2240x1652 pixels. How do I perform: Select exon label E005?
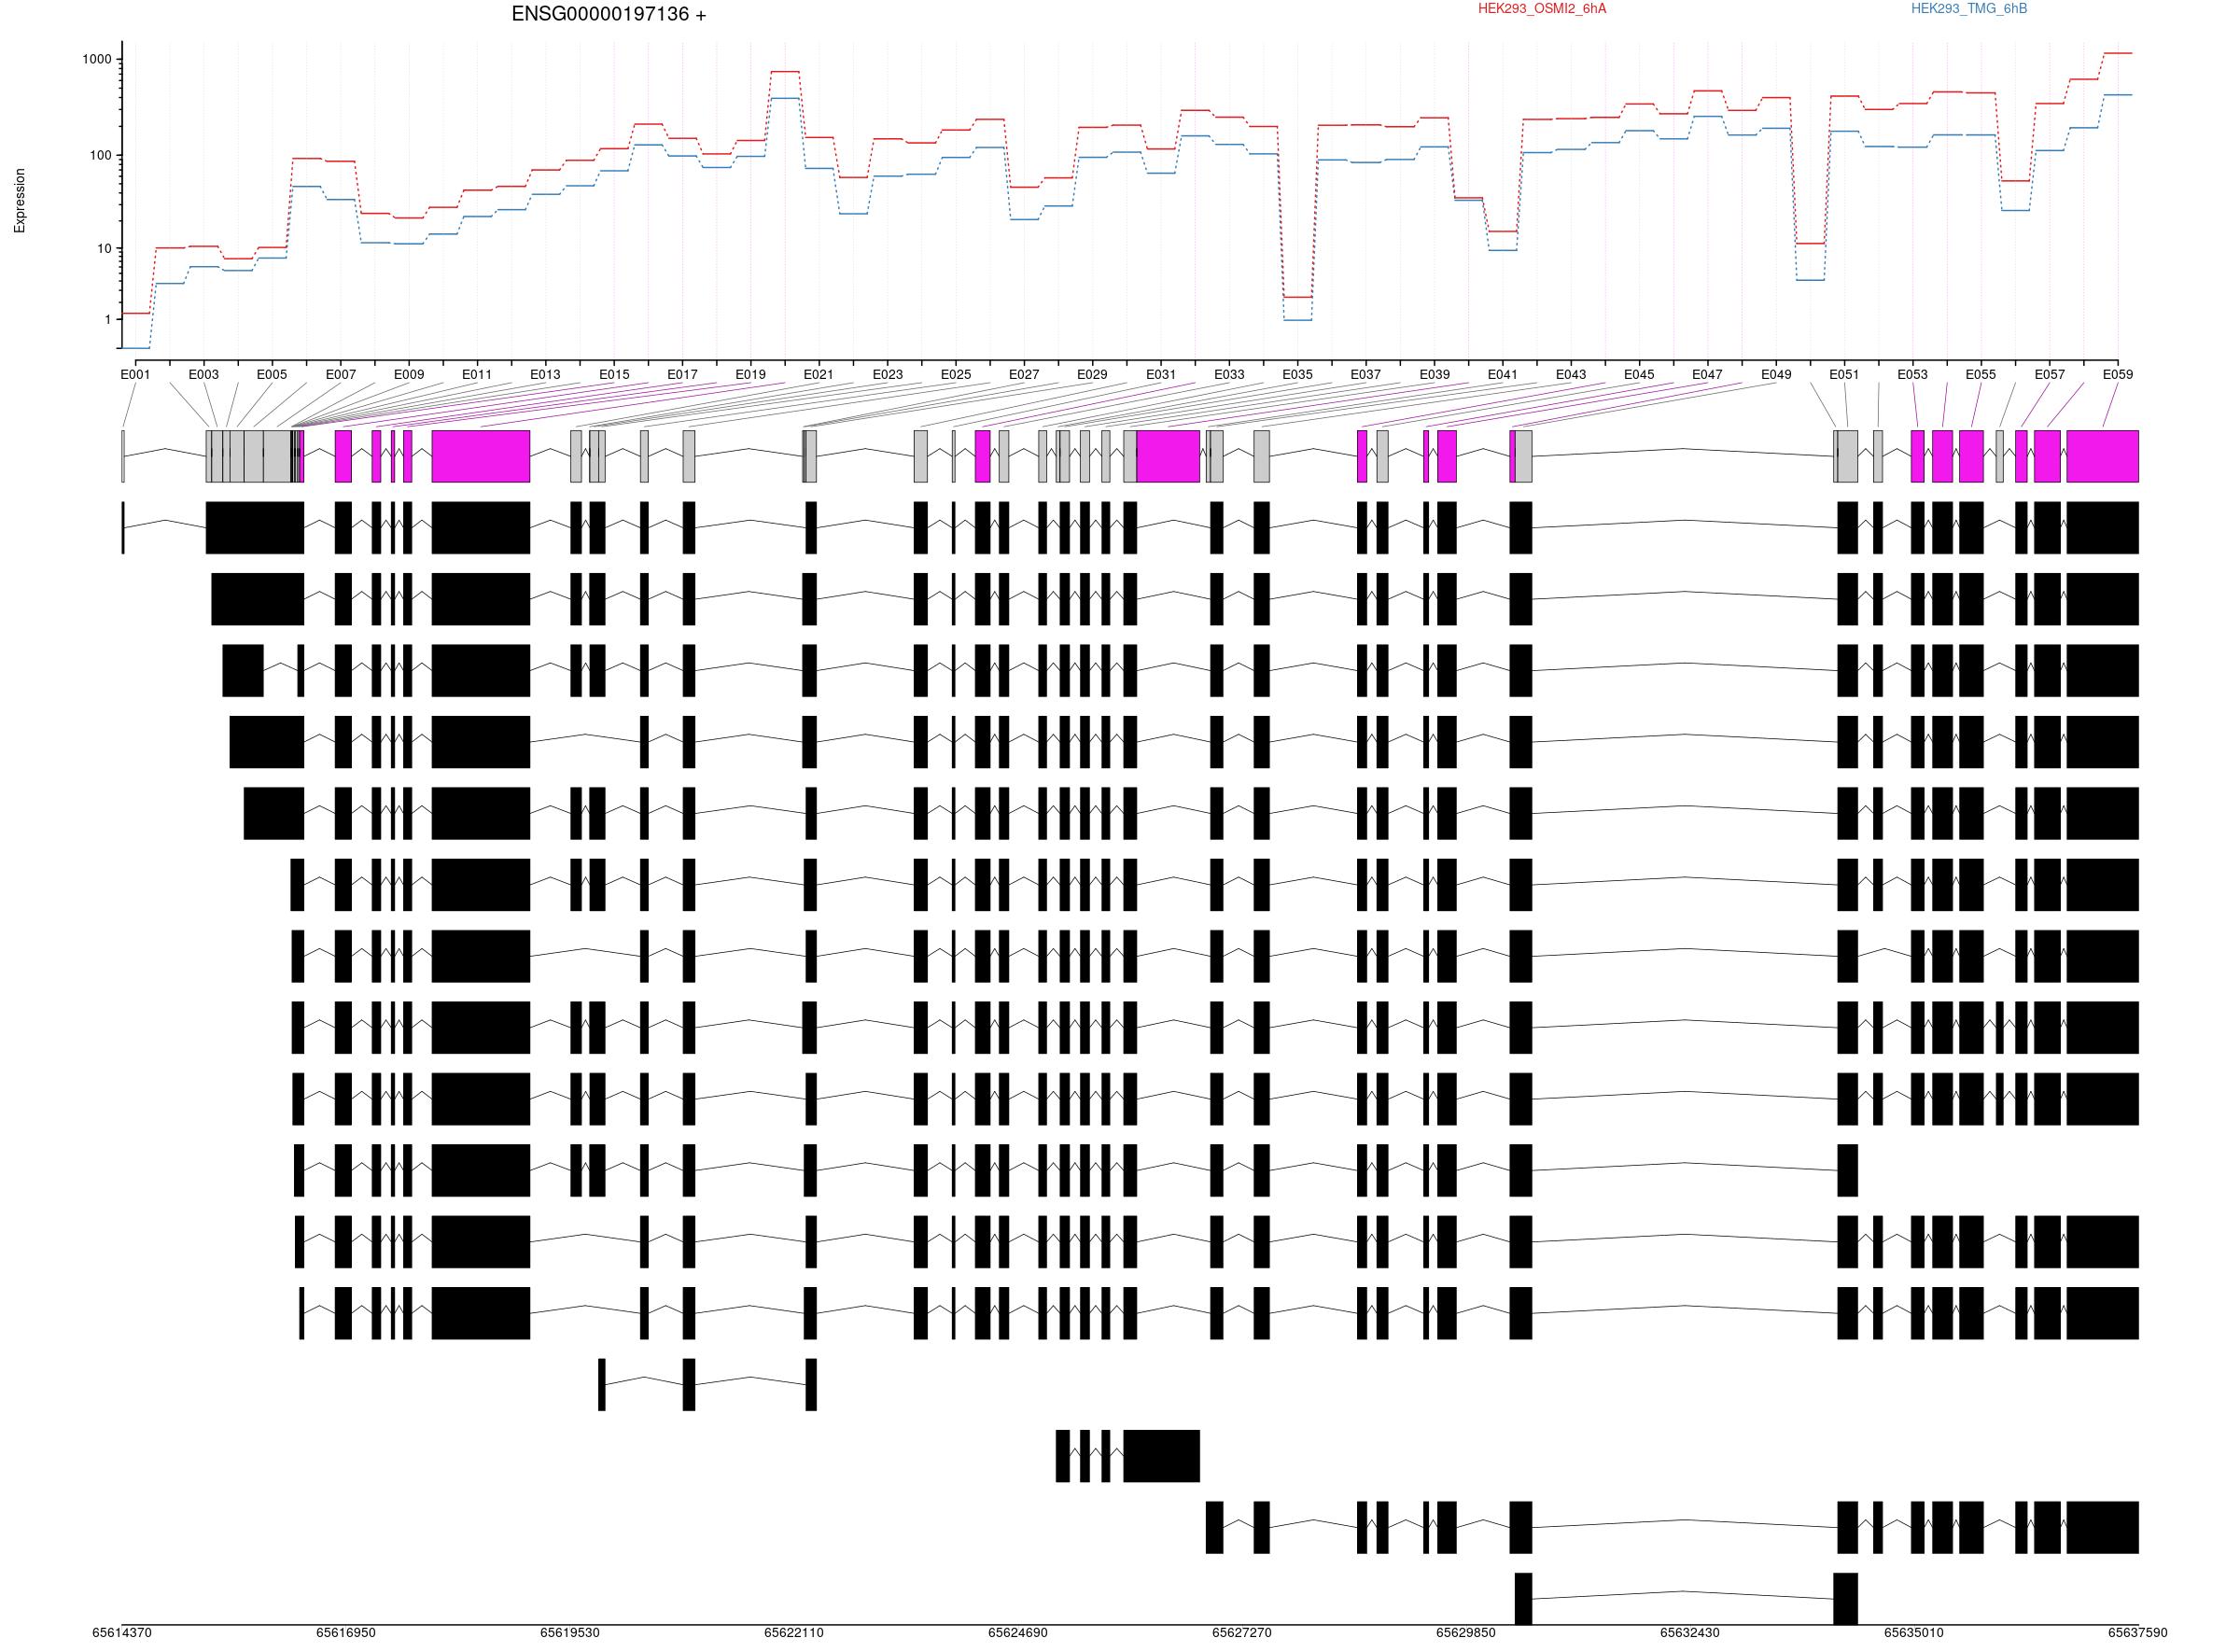[x=272, y=375]
